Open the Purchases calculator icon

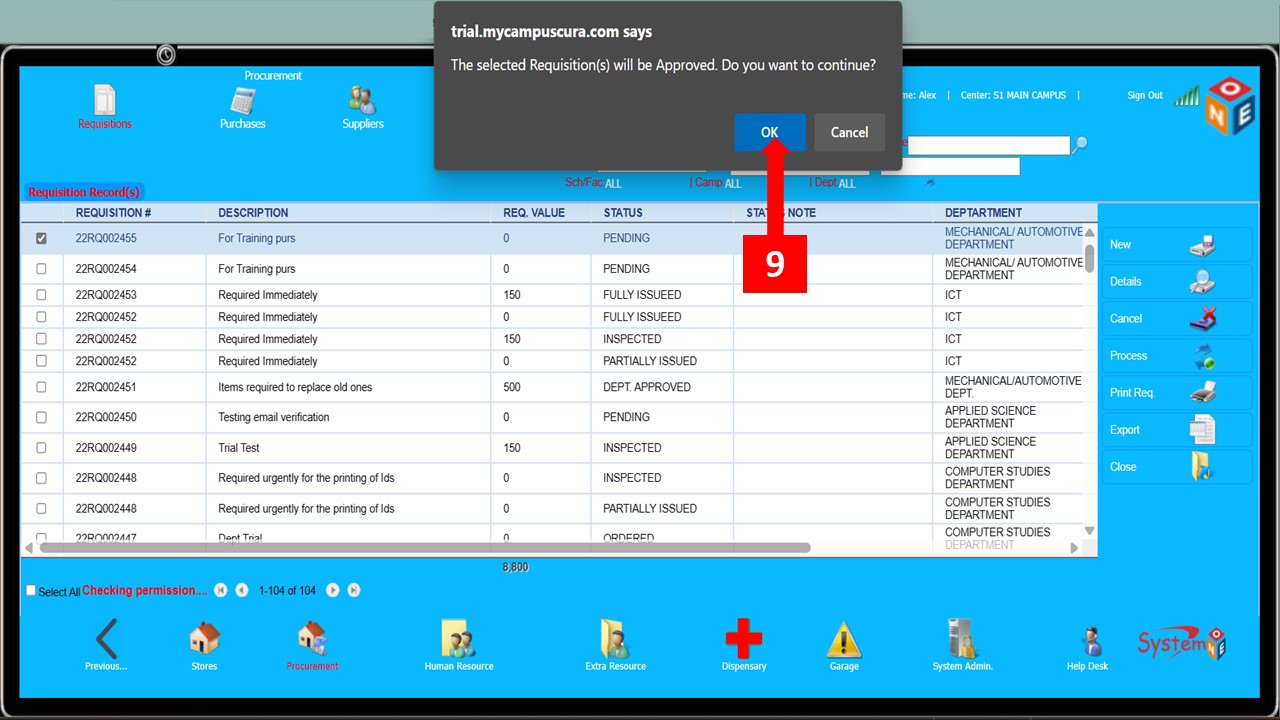click(x=243, y=103)
